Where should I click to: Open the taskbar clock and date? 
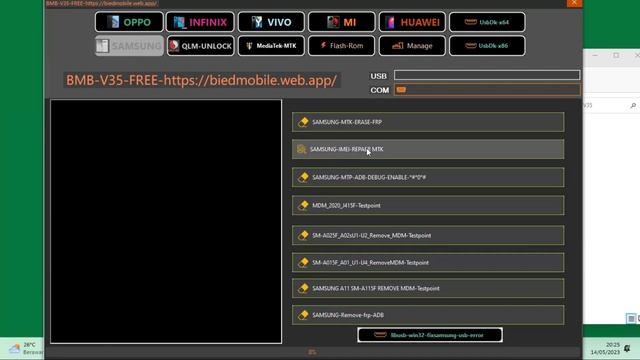pyautogui.click(x=605, y=349)
